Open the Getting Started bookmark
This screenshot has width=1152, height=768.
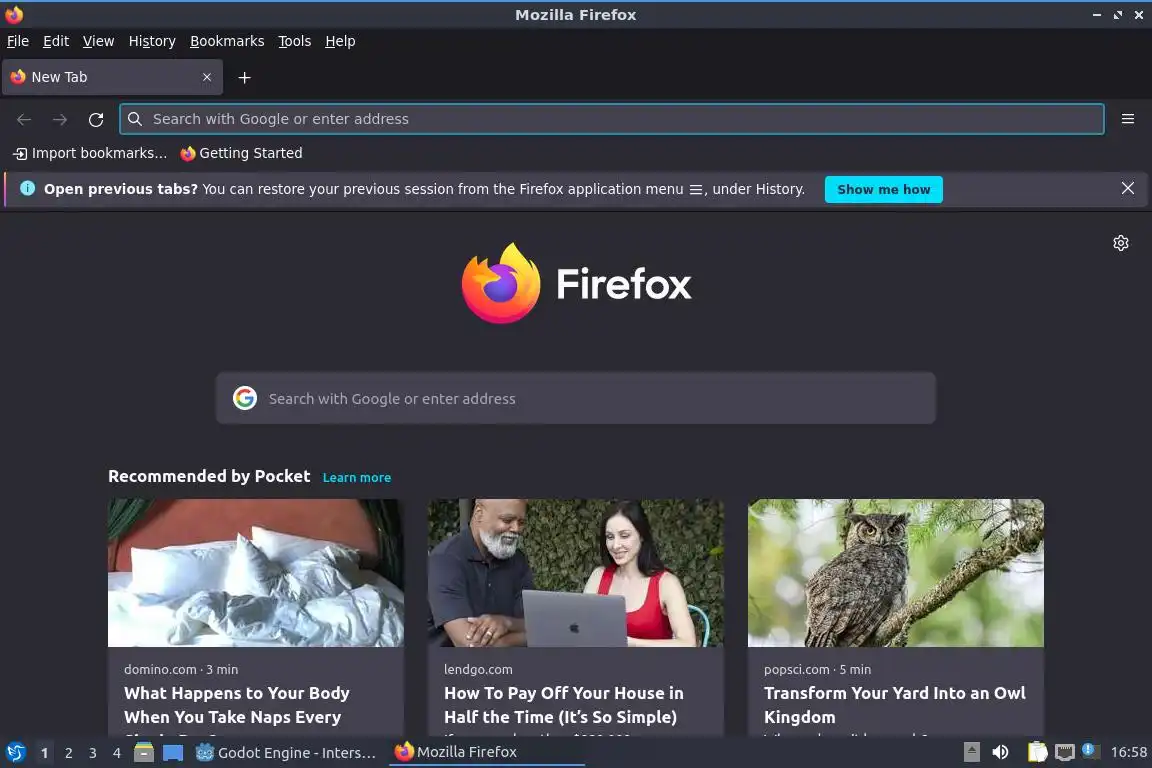coord(242,153)
